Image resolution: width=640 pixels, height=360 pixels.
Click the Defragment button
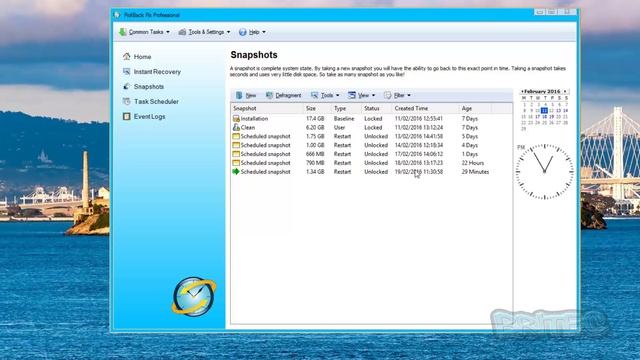tap(283, 95)
